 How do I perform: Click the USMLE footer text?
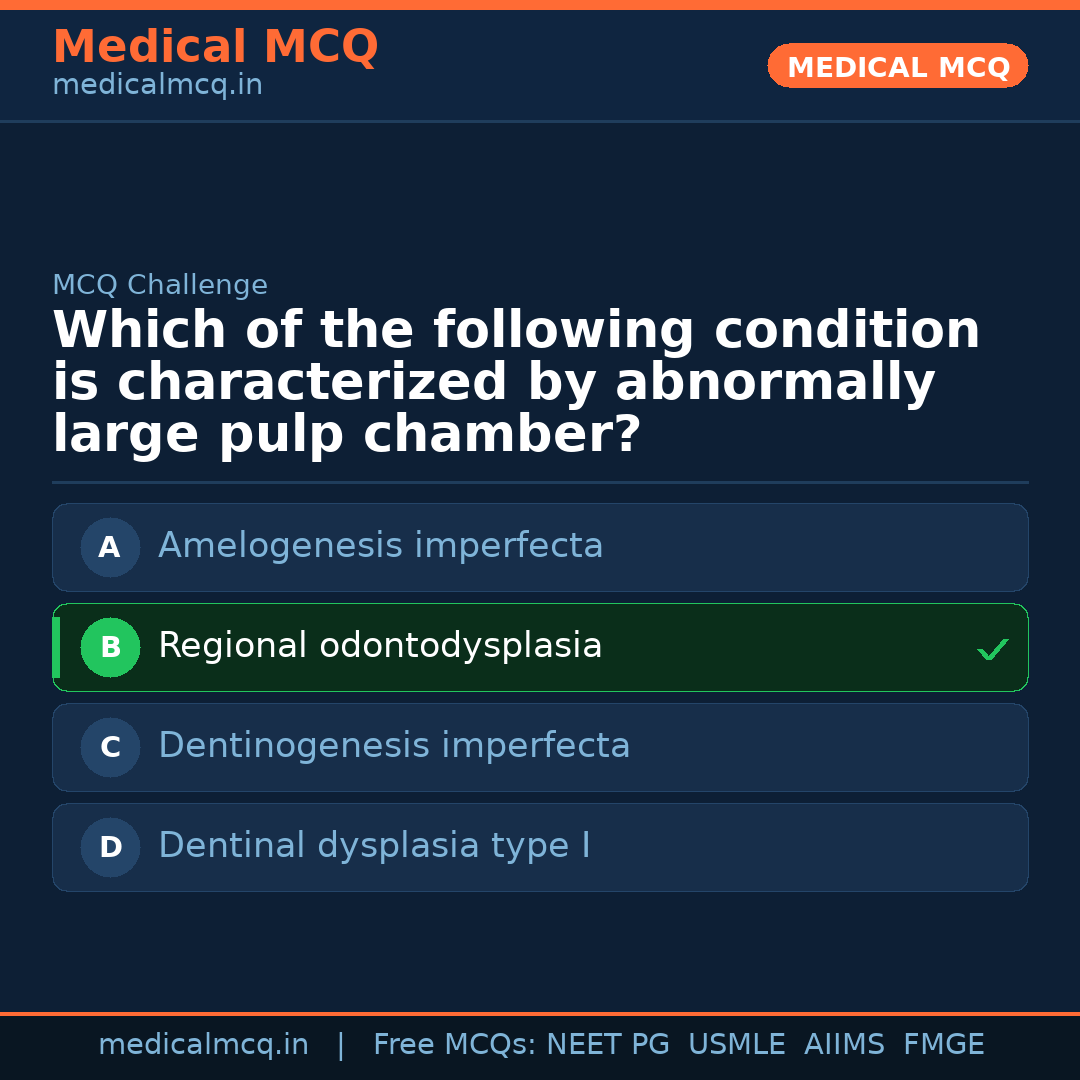[x=736, y=1045]
